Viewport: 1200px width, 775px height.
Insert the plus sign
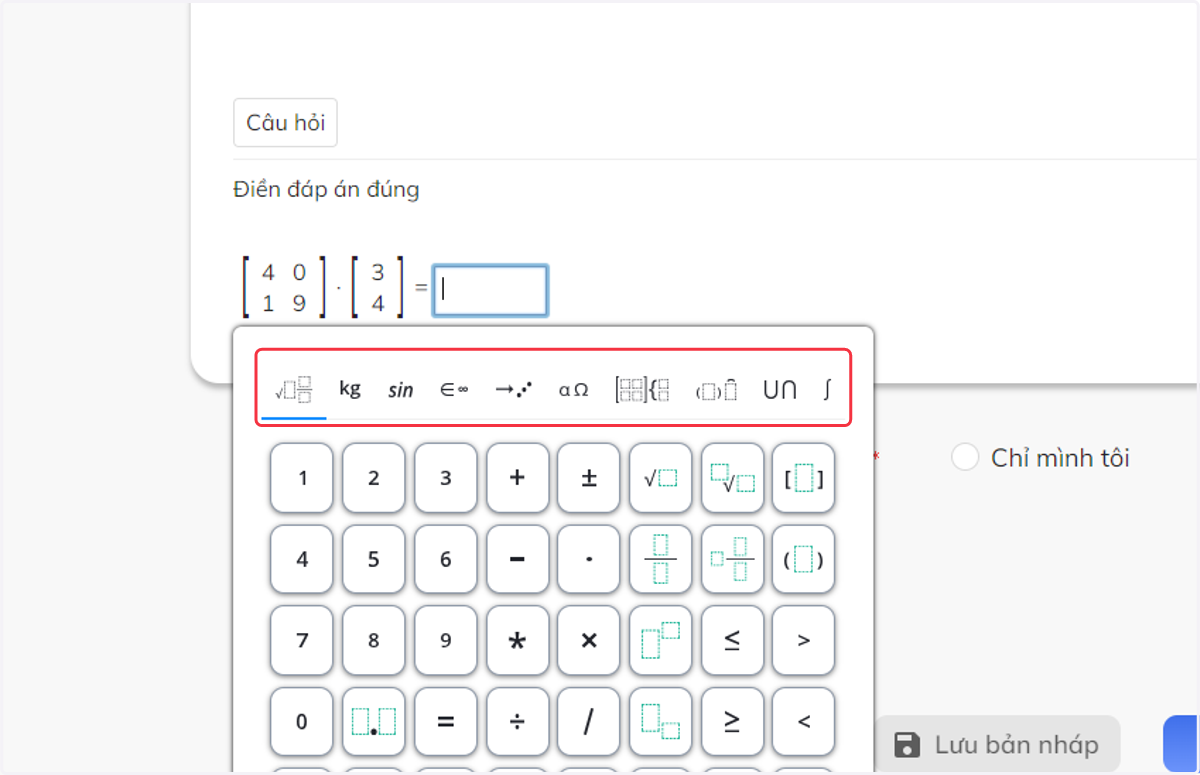pyautogui.click(x=518, y=478)
